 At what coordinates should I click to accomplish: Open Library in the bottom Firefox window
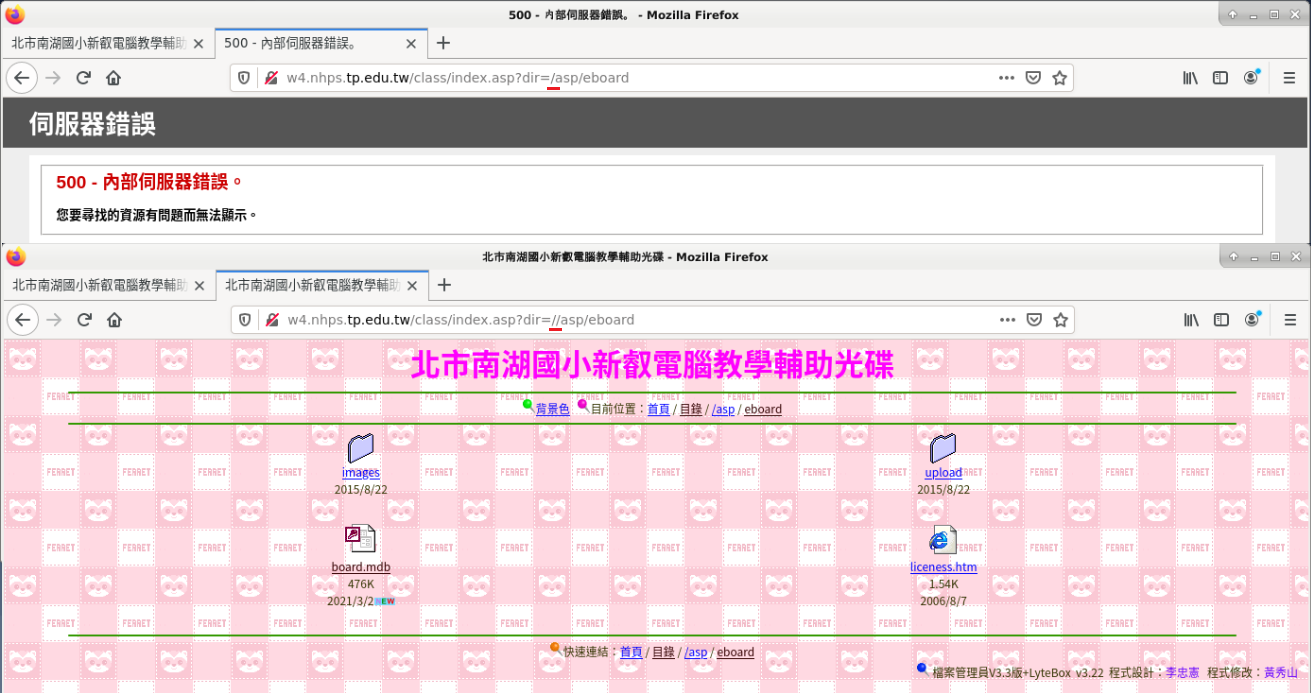pos(1191,320)
